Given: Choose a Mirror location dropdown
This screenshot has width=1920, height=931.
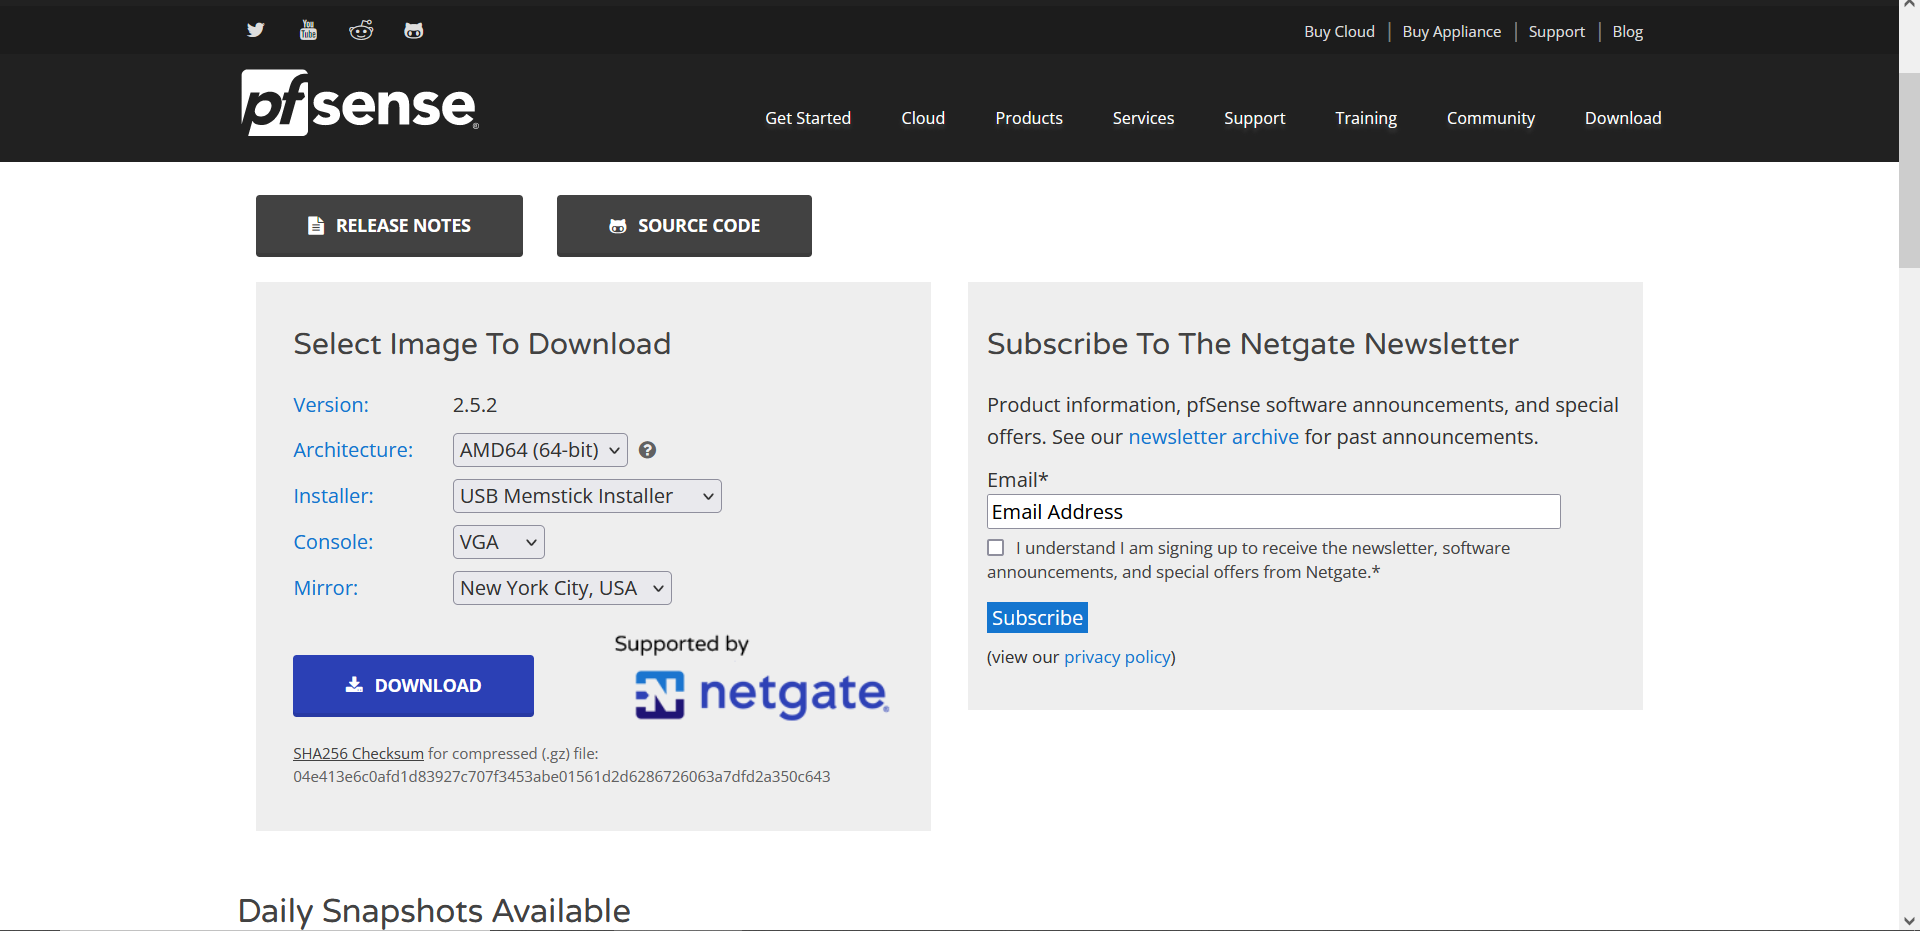Looking at the screenshot, I should pos(562,588).
